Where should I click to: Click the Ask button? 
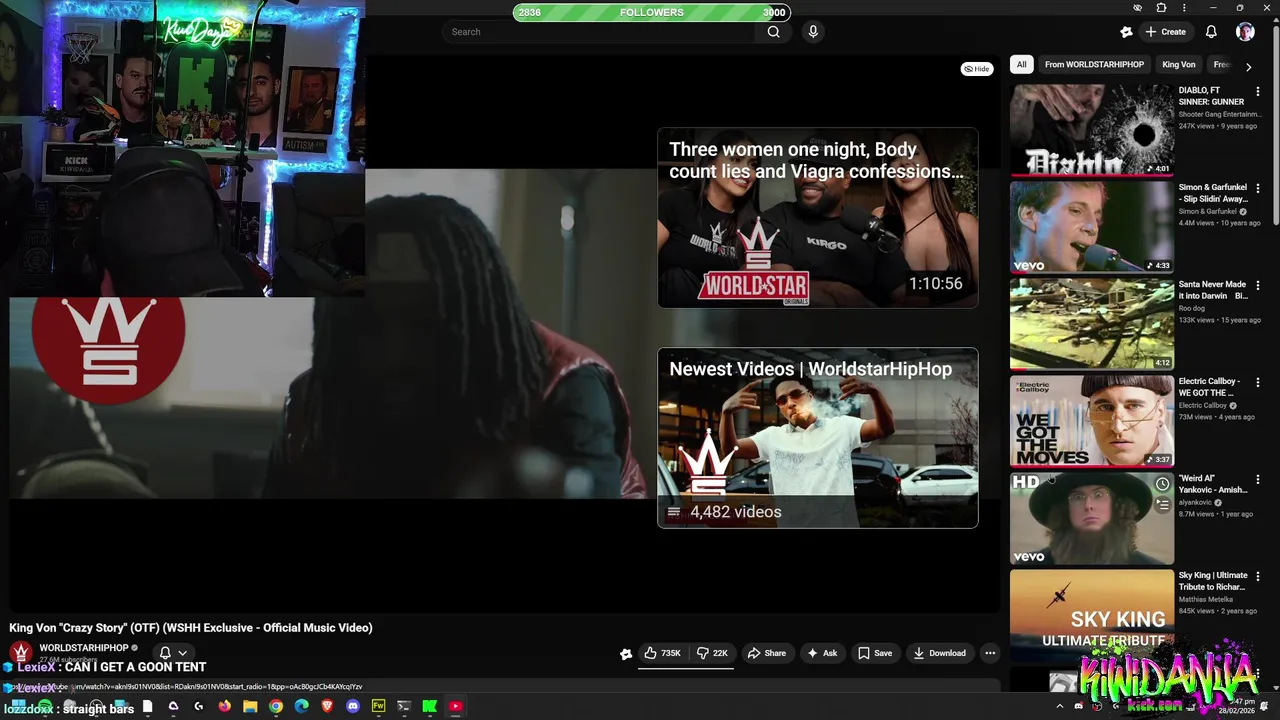[x=822, y=653]
